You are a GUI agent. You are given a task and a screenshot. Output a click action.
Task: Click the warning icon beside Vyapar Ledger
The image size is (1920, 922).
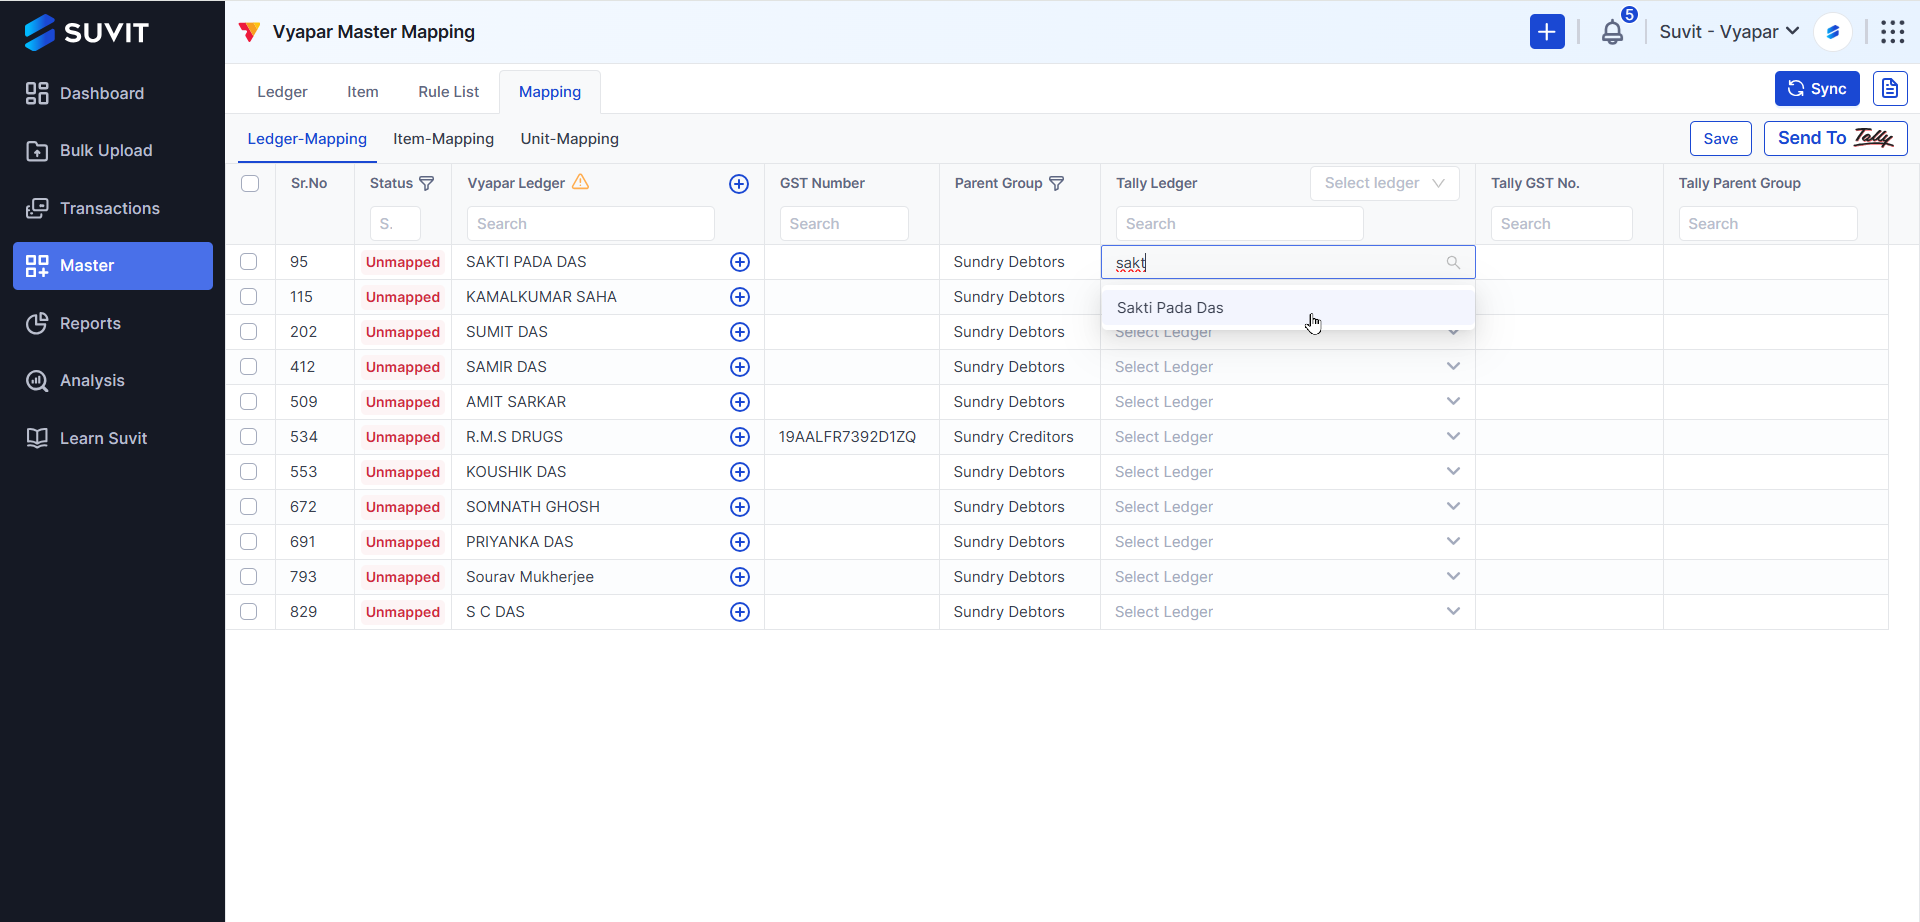click(x=580, y=182)
